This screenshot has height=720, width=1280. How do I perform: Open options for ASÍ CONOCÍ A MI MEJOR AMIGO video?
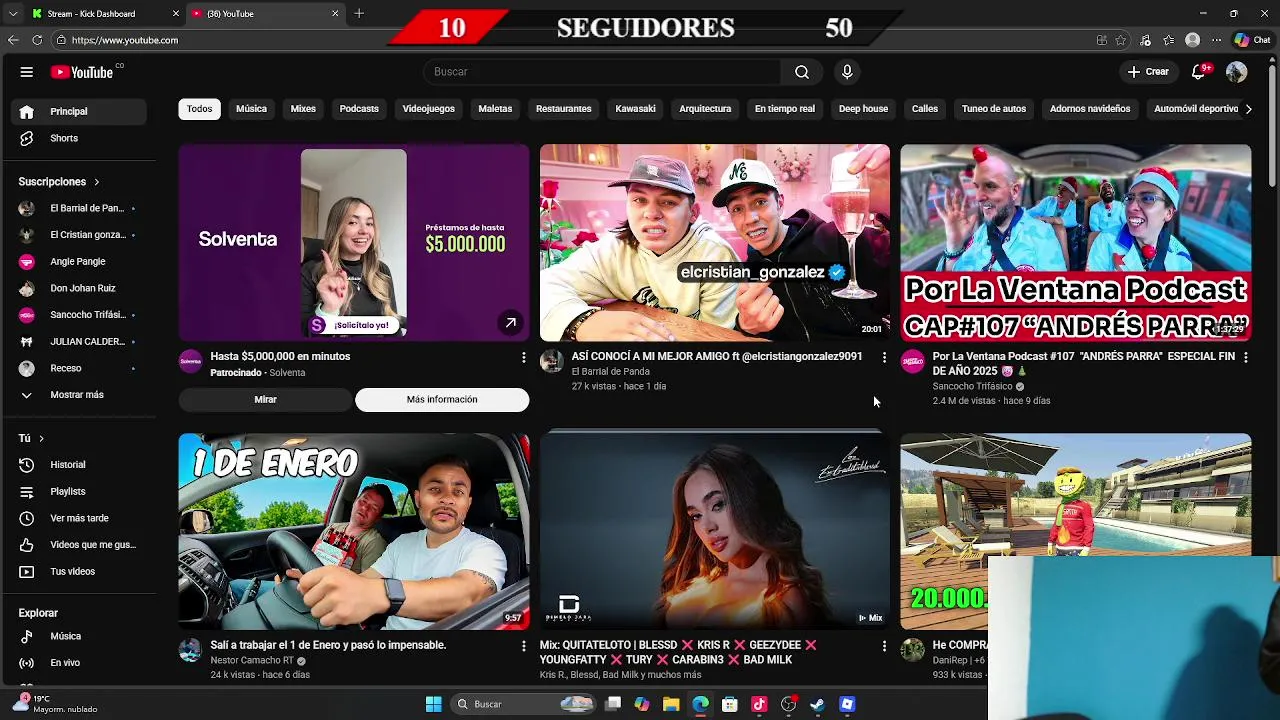(x=884, y=357)
